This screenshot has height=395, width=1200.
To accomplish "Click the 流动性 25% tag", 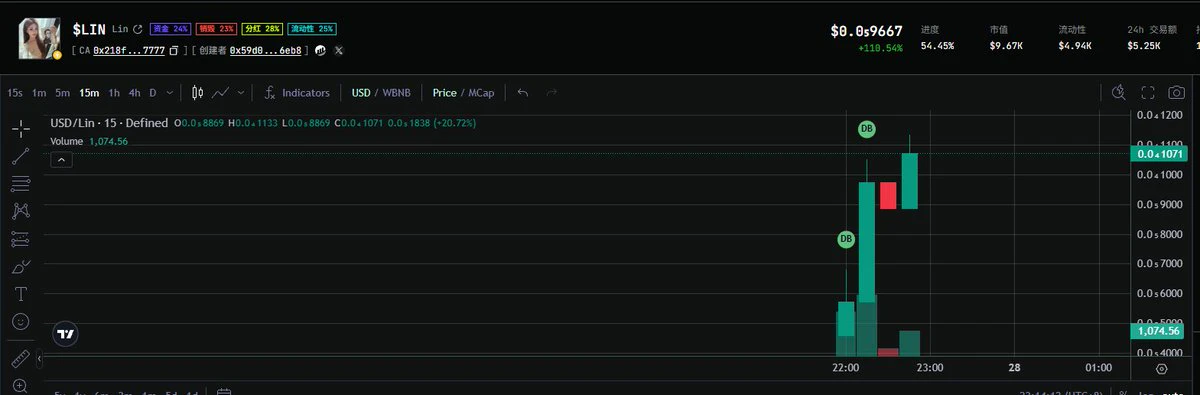I will click(312, 30).
